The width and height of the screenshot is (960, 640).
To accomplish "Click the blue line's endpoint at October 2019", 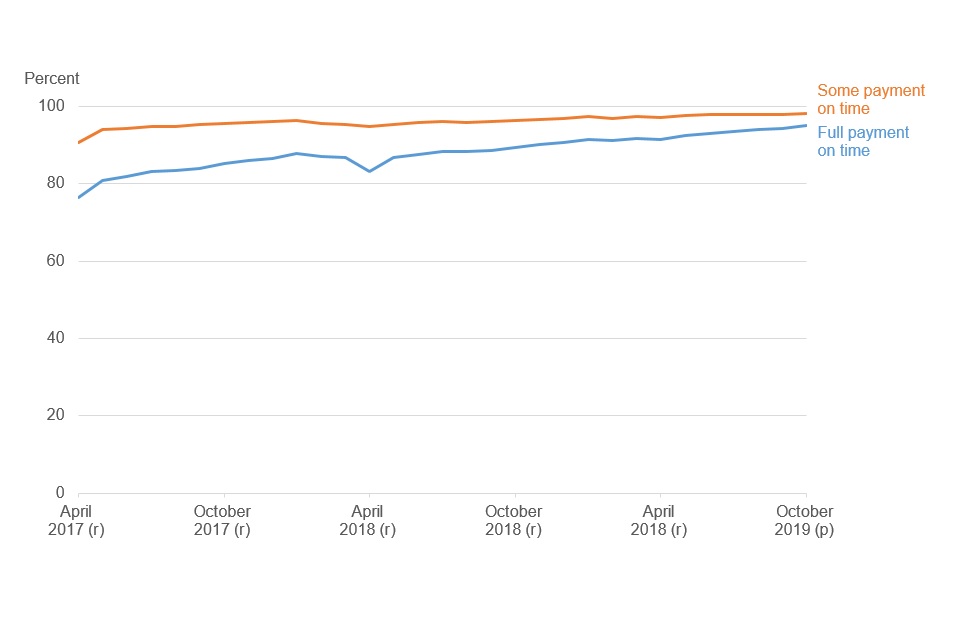I will coord(806,126).
